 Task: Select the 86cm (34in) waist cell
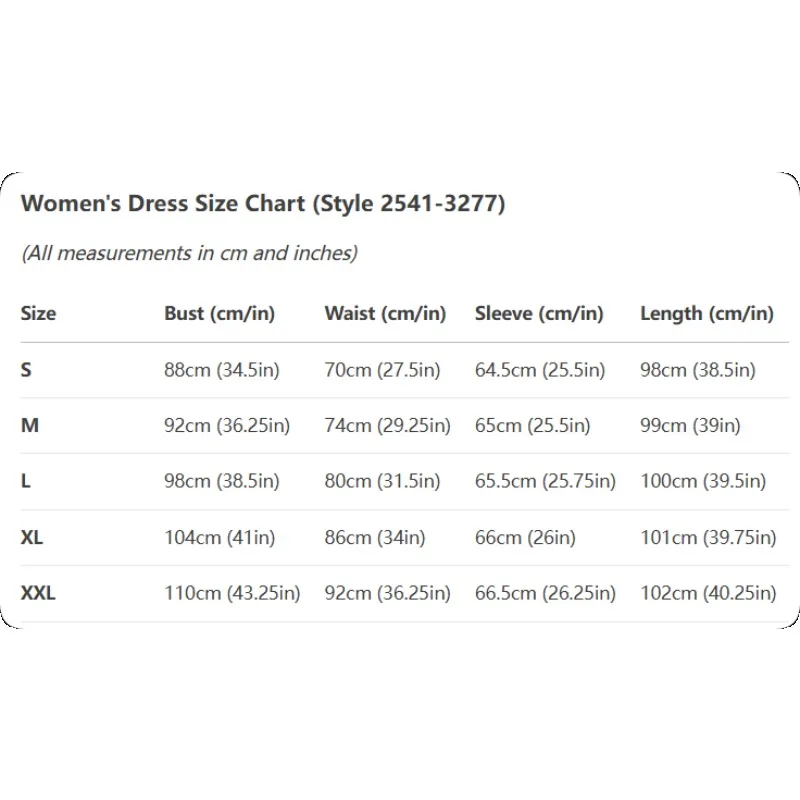375,537
